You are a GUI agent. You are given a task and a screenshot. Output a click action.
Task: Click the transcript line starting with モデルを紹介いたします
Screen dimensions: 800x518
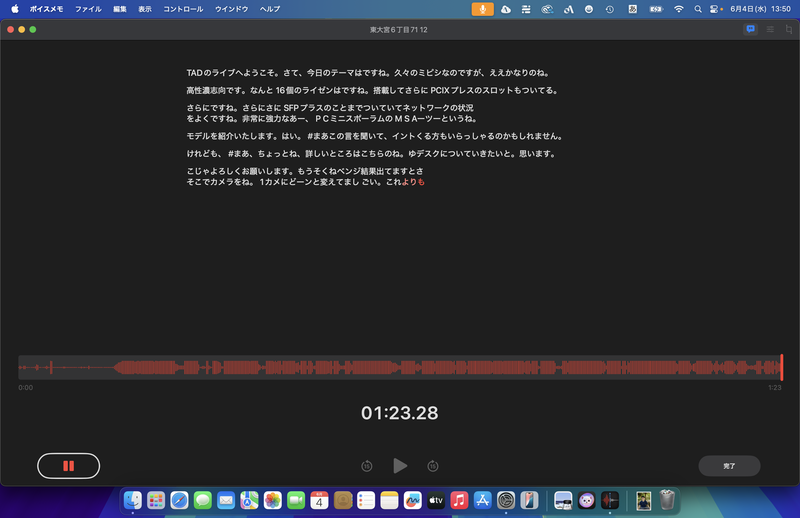pos(374,136)
